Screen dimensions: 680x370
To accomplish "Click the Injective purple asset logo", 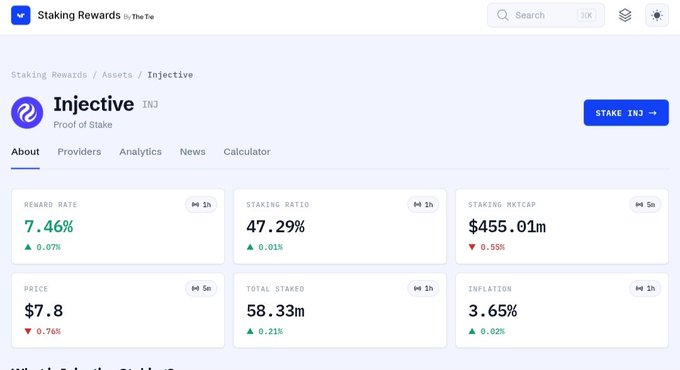I will click(x=27, y=113).
